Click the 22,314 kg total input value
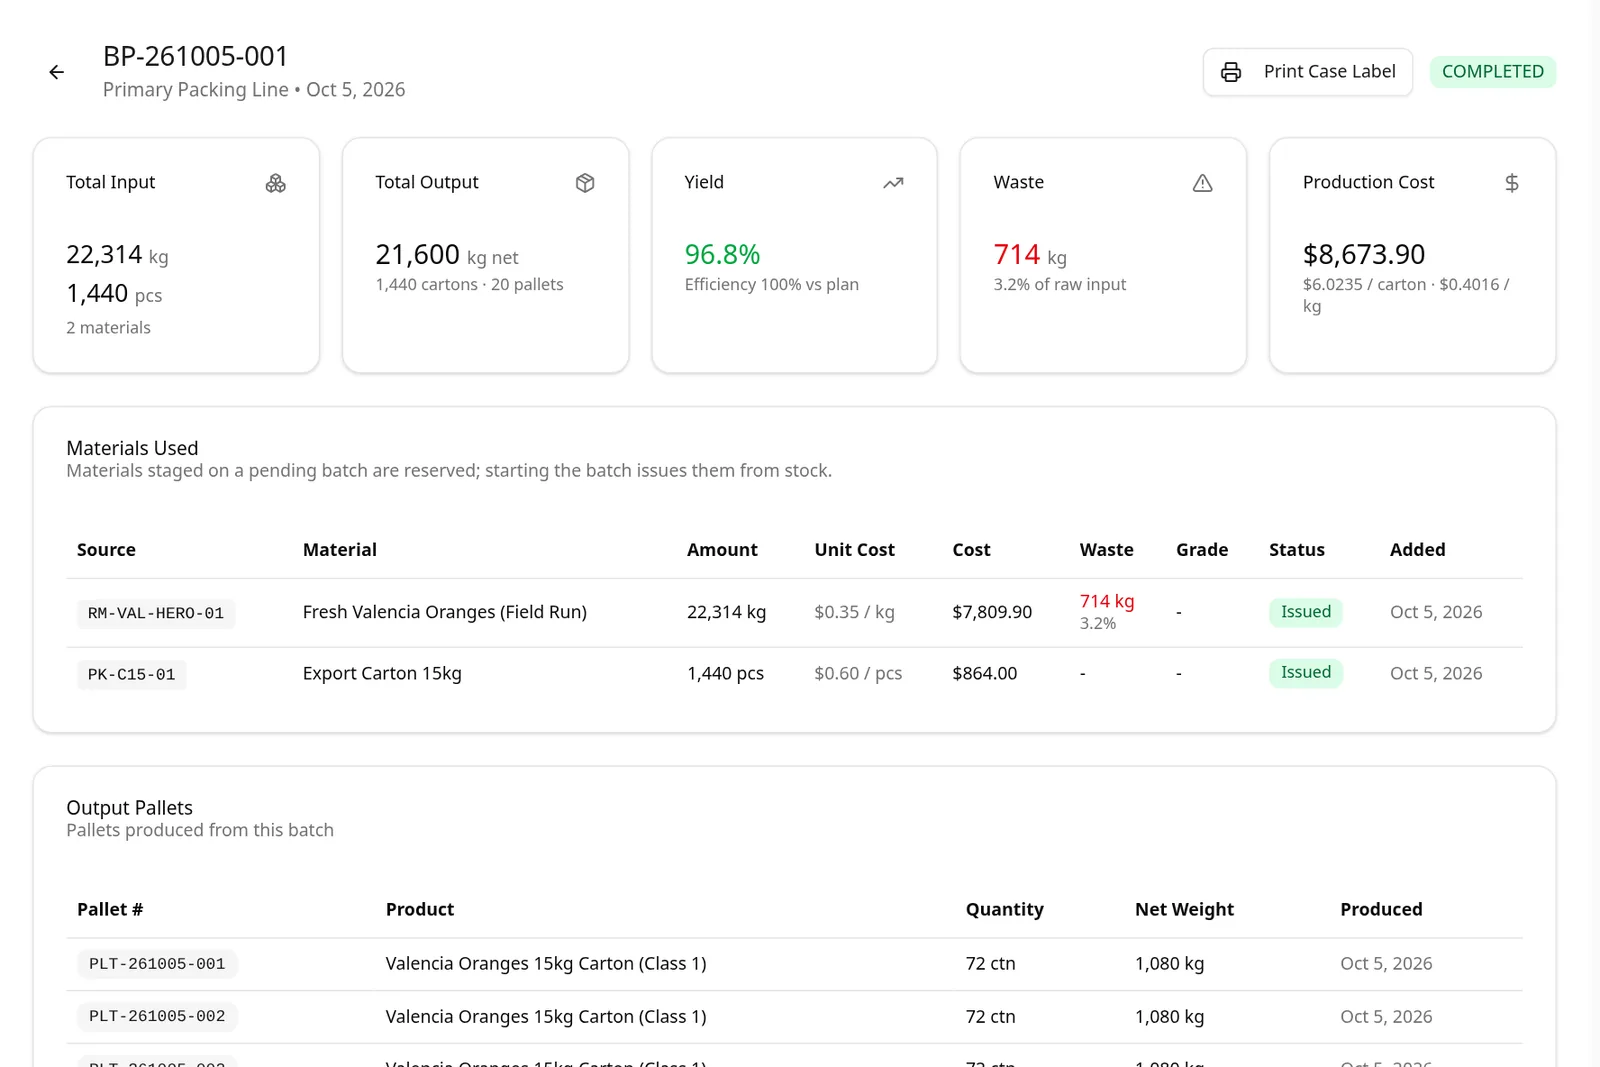The height and width of the screenshot is (1067, 1600). (117, 255)
